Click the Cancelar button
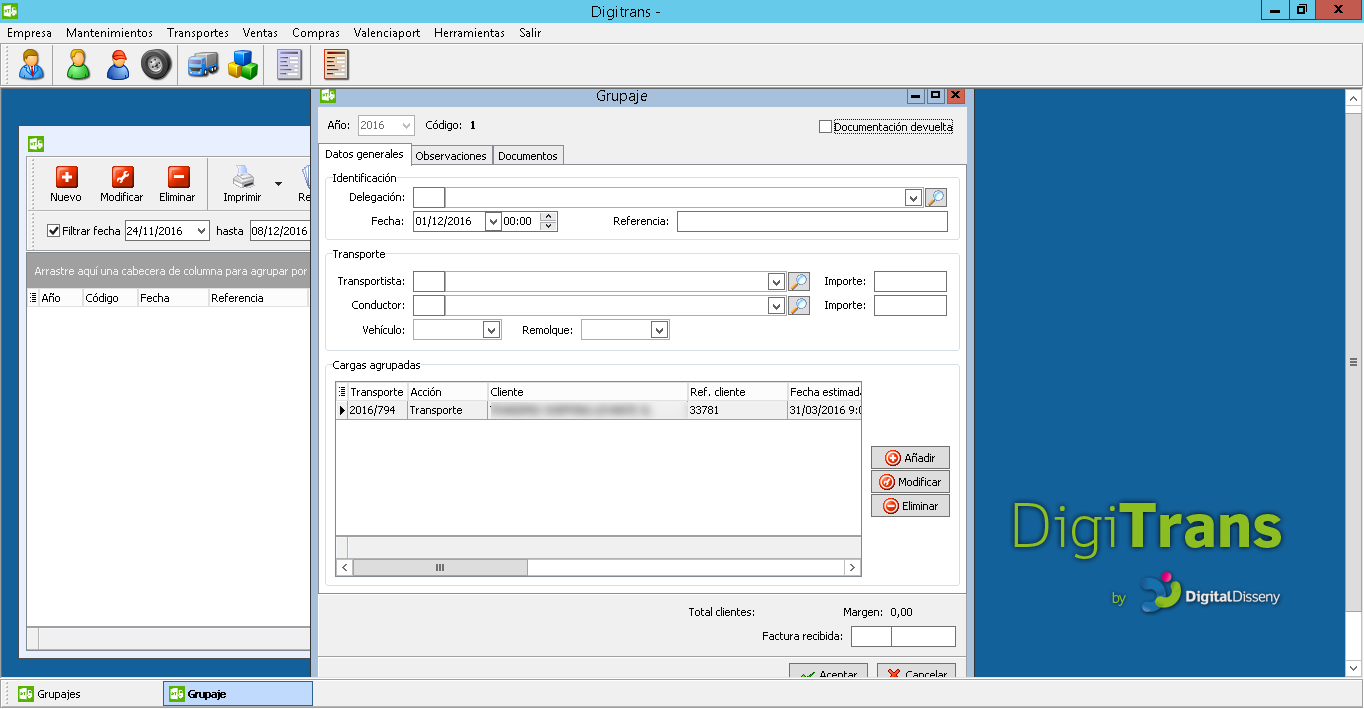Viewport: 1364px width, 709px height. (916, 672)
